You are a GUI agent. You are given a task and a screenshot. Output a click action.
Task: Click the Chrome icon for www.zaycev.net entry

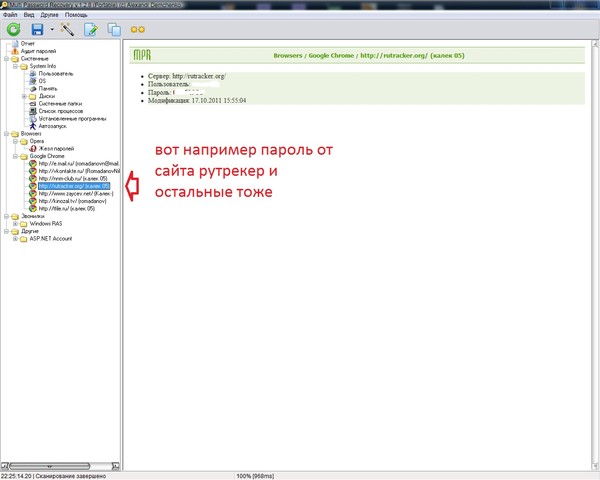click(33, 194)
